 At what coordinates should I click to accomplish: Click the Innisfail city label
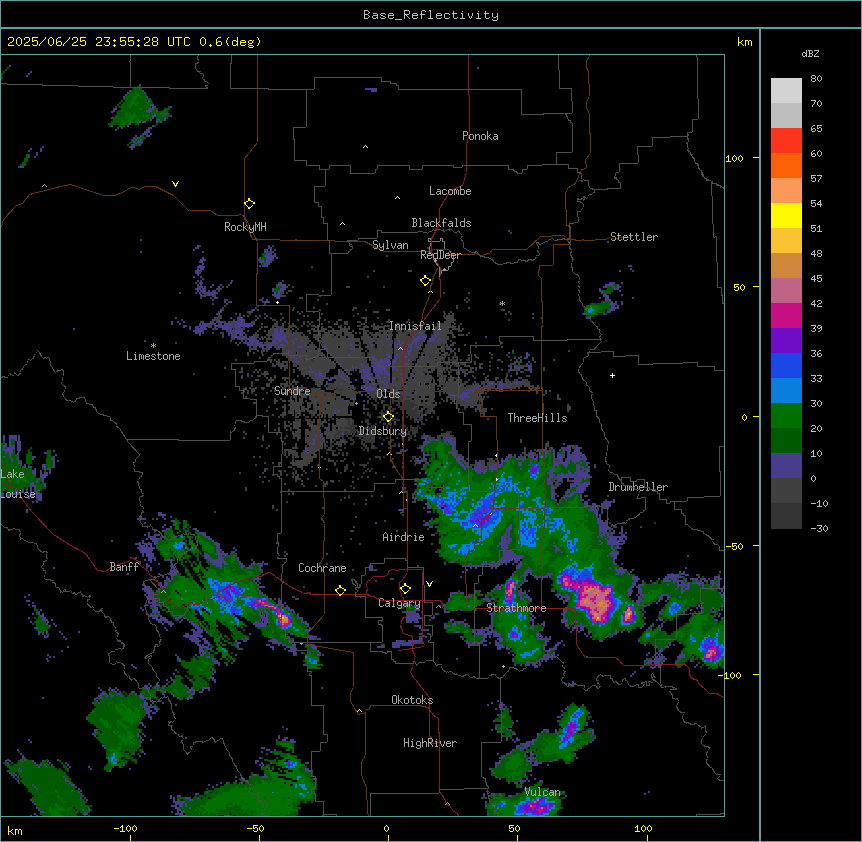416,326
